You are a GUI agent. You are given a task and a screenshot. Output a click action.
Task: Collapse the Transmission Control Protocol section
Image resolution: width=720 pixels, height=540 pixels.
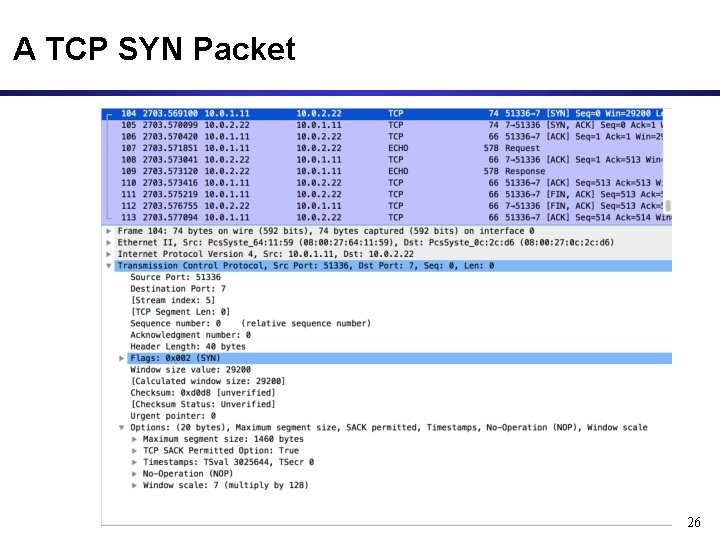[x=109, y=266]
